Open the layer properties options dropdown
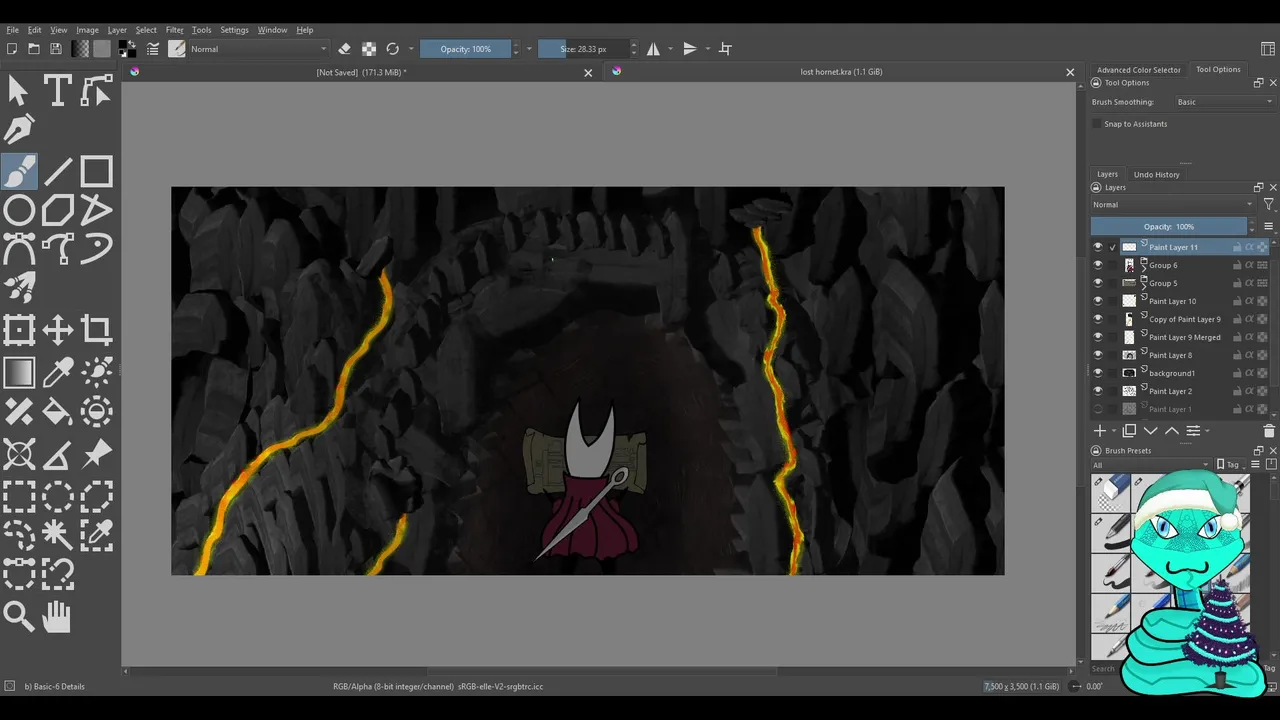This screenshot has width=1280, height=720. click(x=1196, y=431)
